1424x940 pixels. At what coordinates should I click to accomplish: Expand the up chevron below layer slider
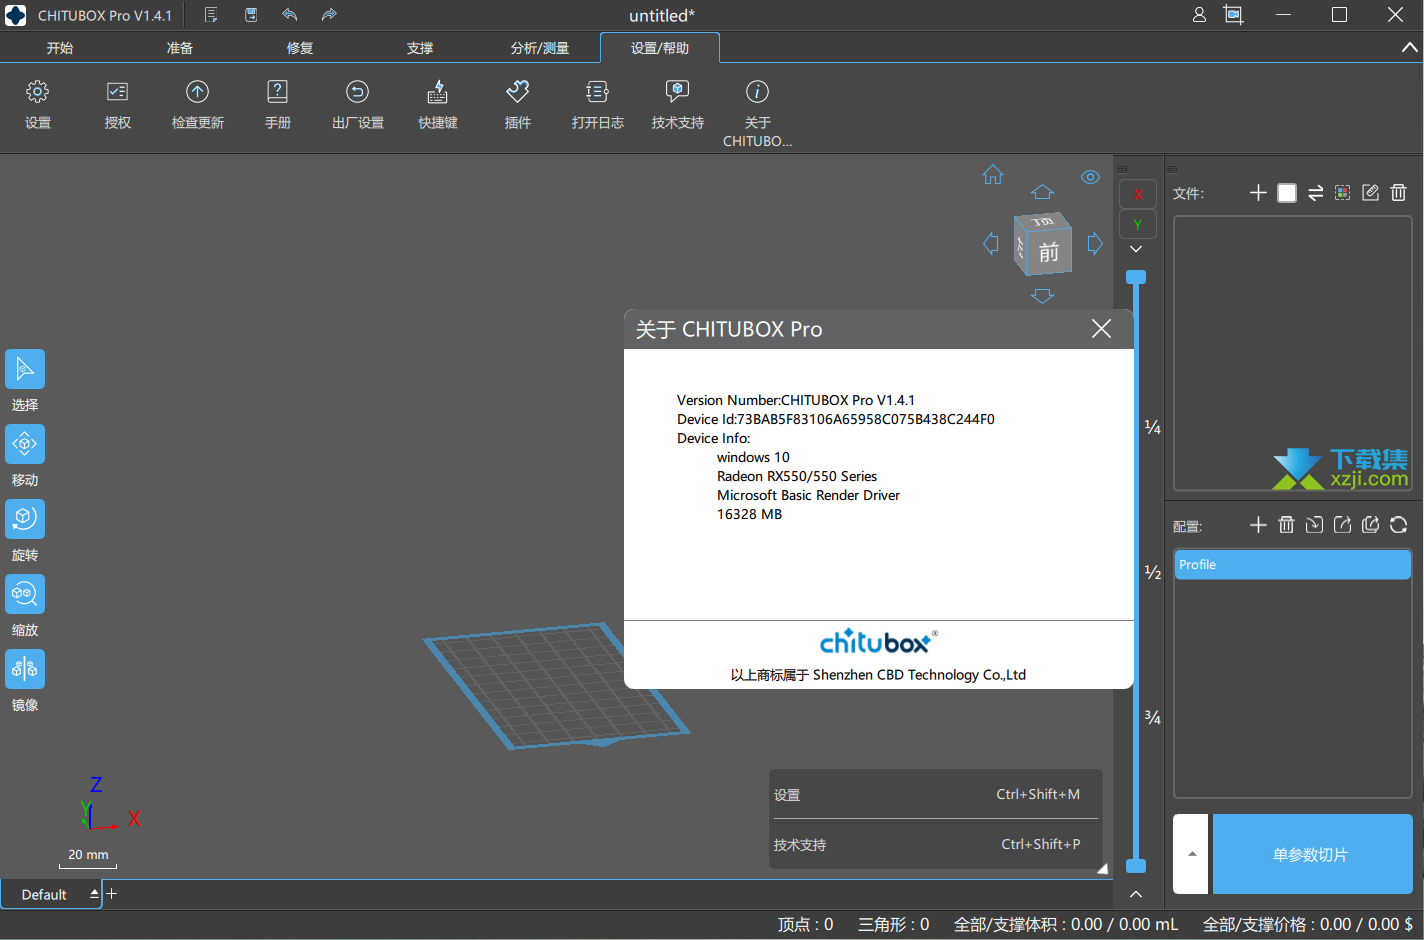pos(1136,894)
